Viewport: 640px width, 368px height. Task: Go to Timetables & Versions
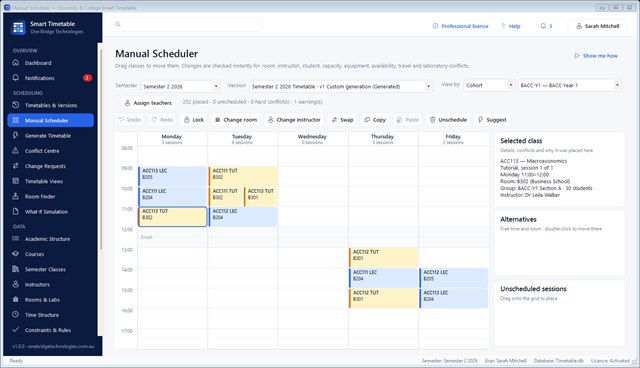tap(50, 105)
